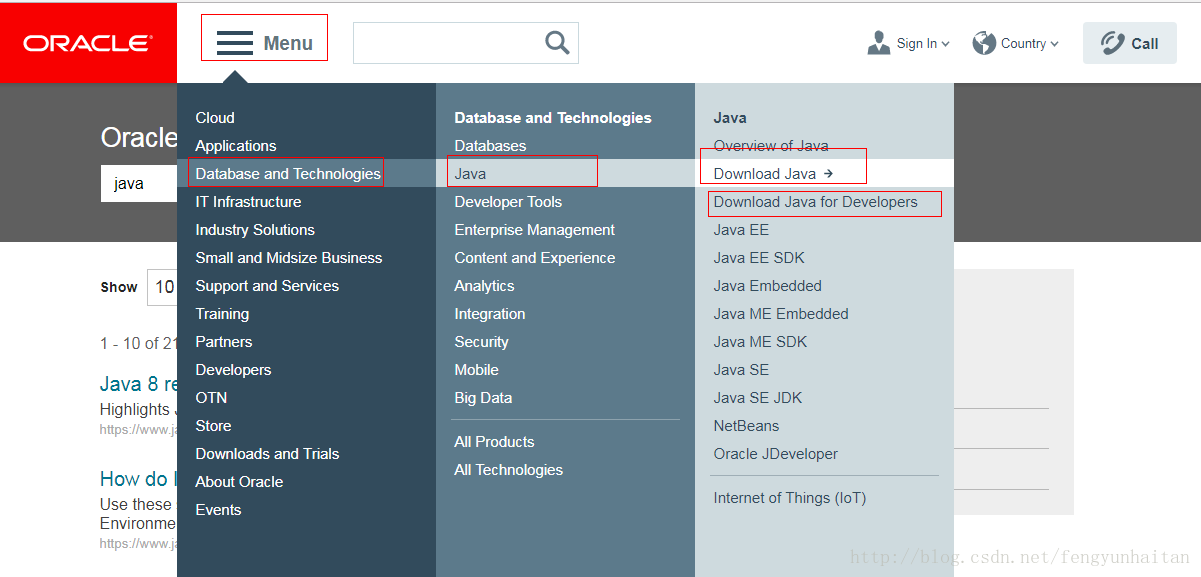Open Download Java for Developers
The width and height of the screenshot is (1201, 577).
point(815,202)
